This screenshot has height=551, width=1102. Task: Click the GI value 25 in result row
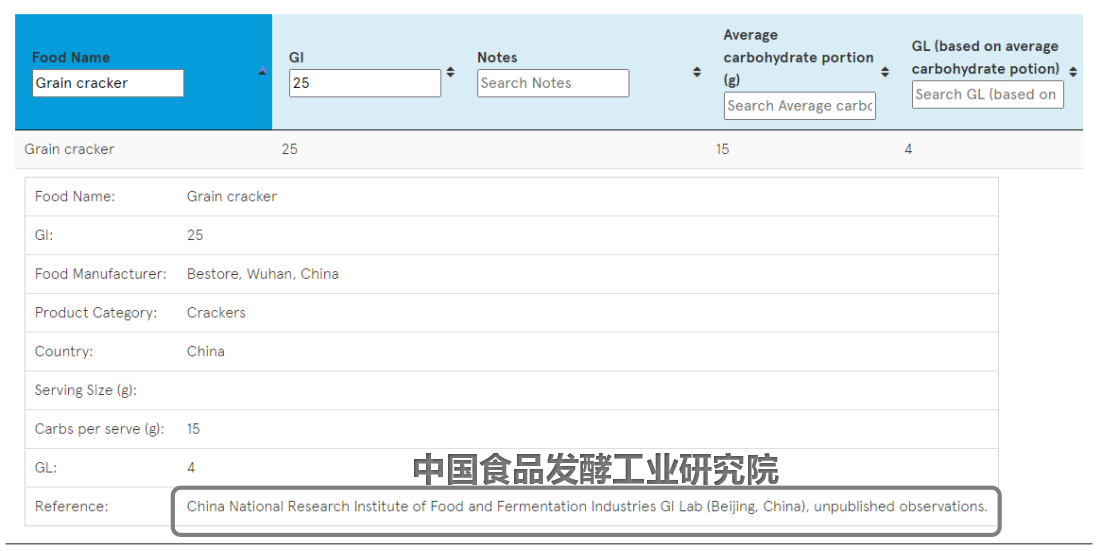point(289,149)
